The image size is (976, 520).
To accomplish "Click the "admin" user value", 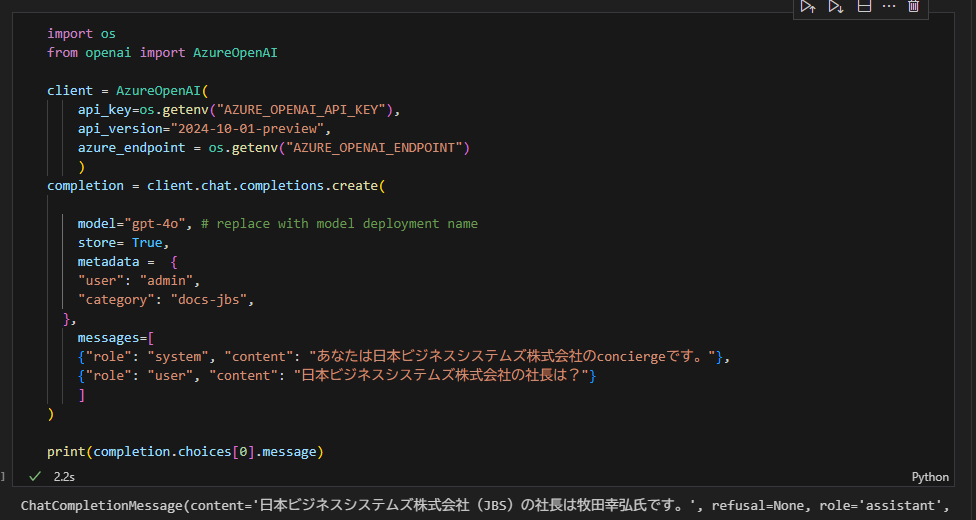I will click(x=166, y=281).
